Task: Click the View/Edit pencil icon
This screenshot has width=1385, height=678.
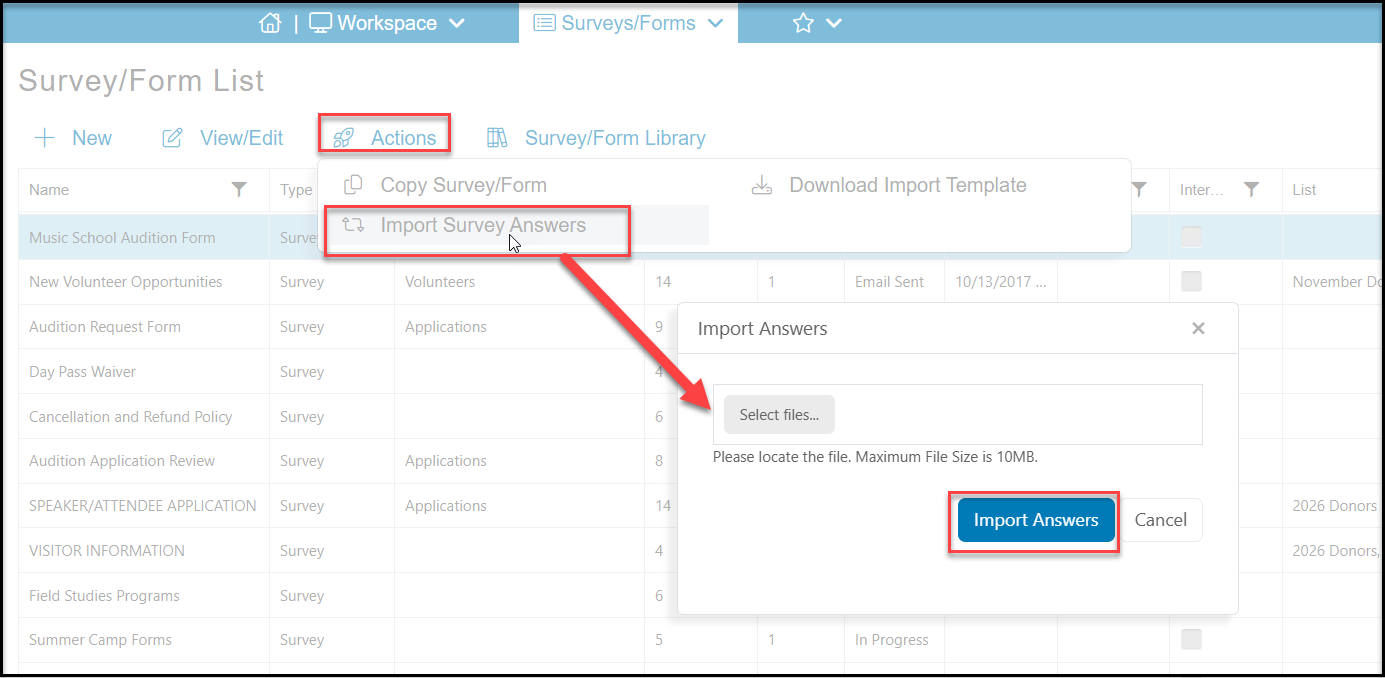Action: [172, 138]
